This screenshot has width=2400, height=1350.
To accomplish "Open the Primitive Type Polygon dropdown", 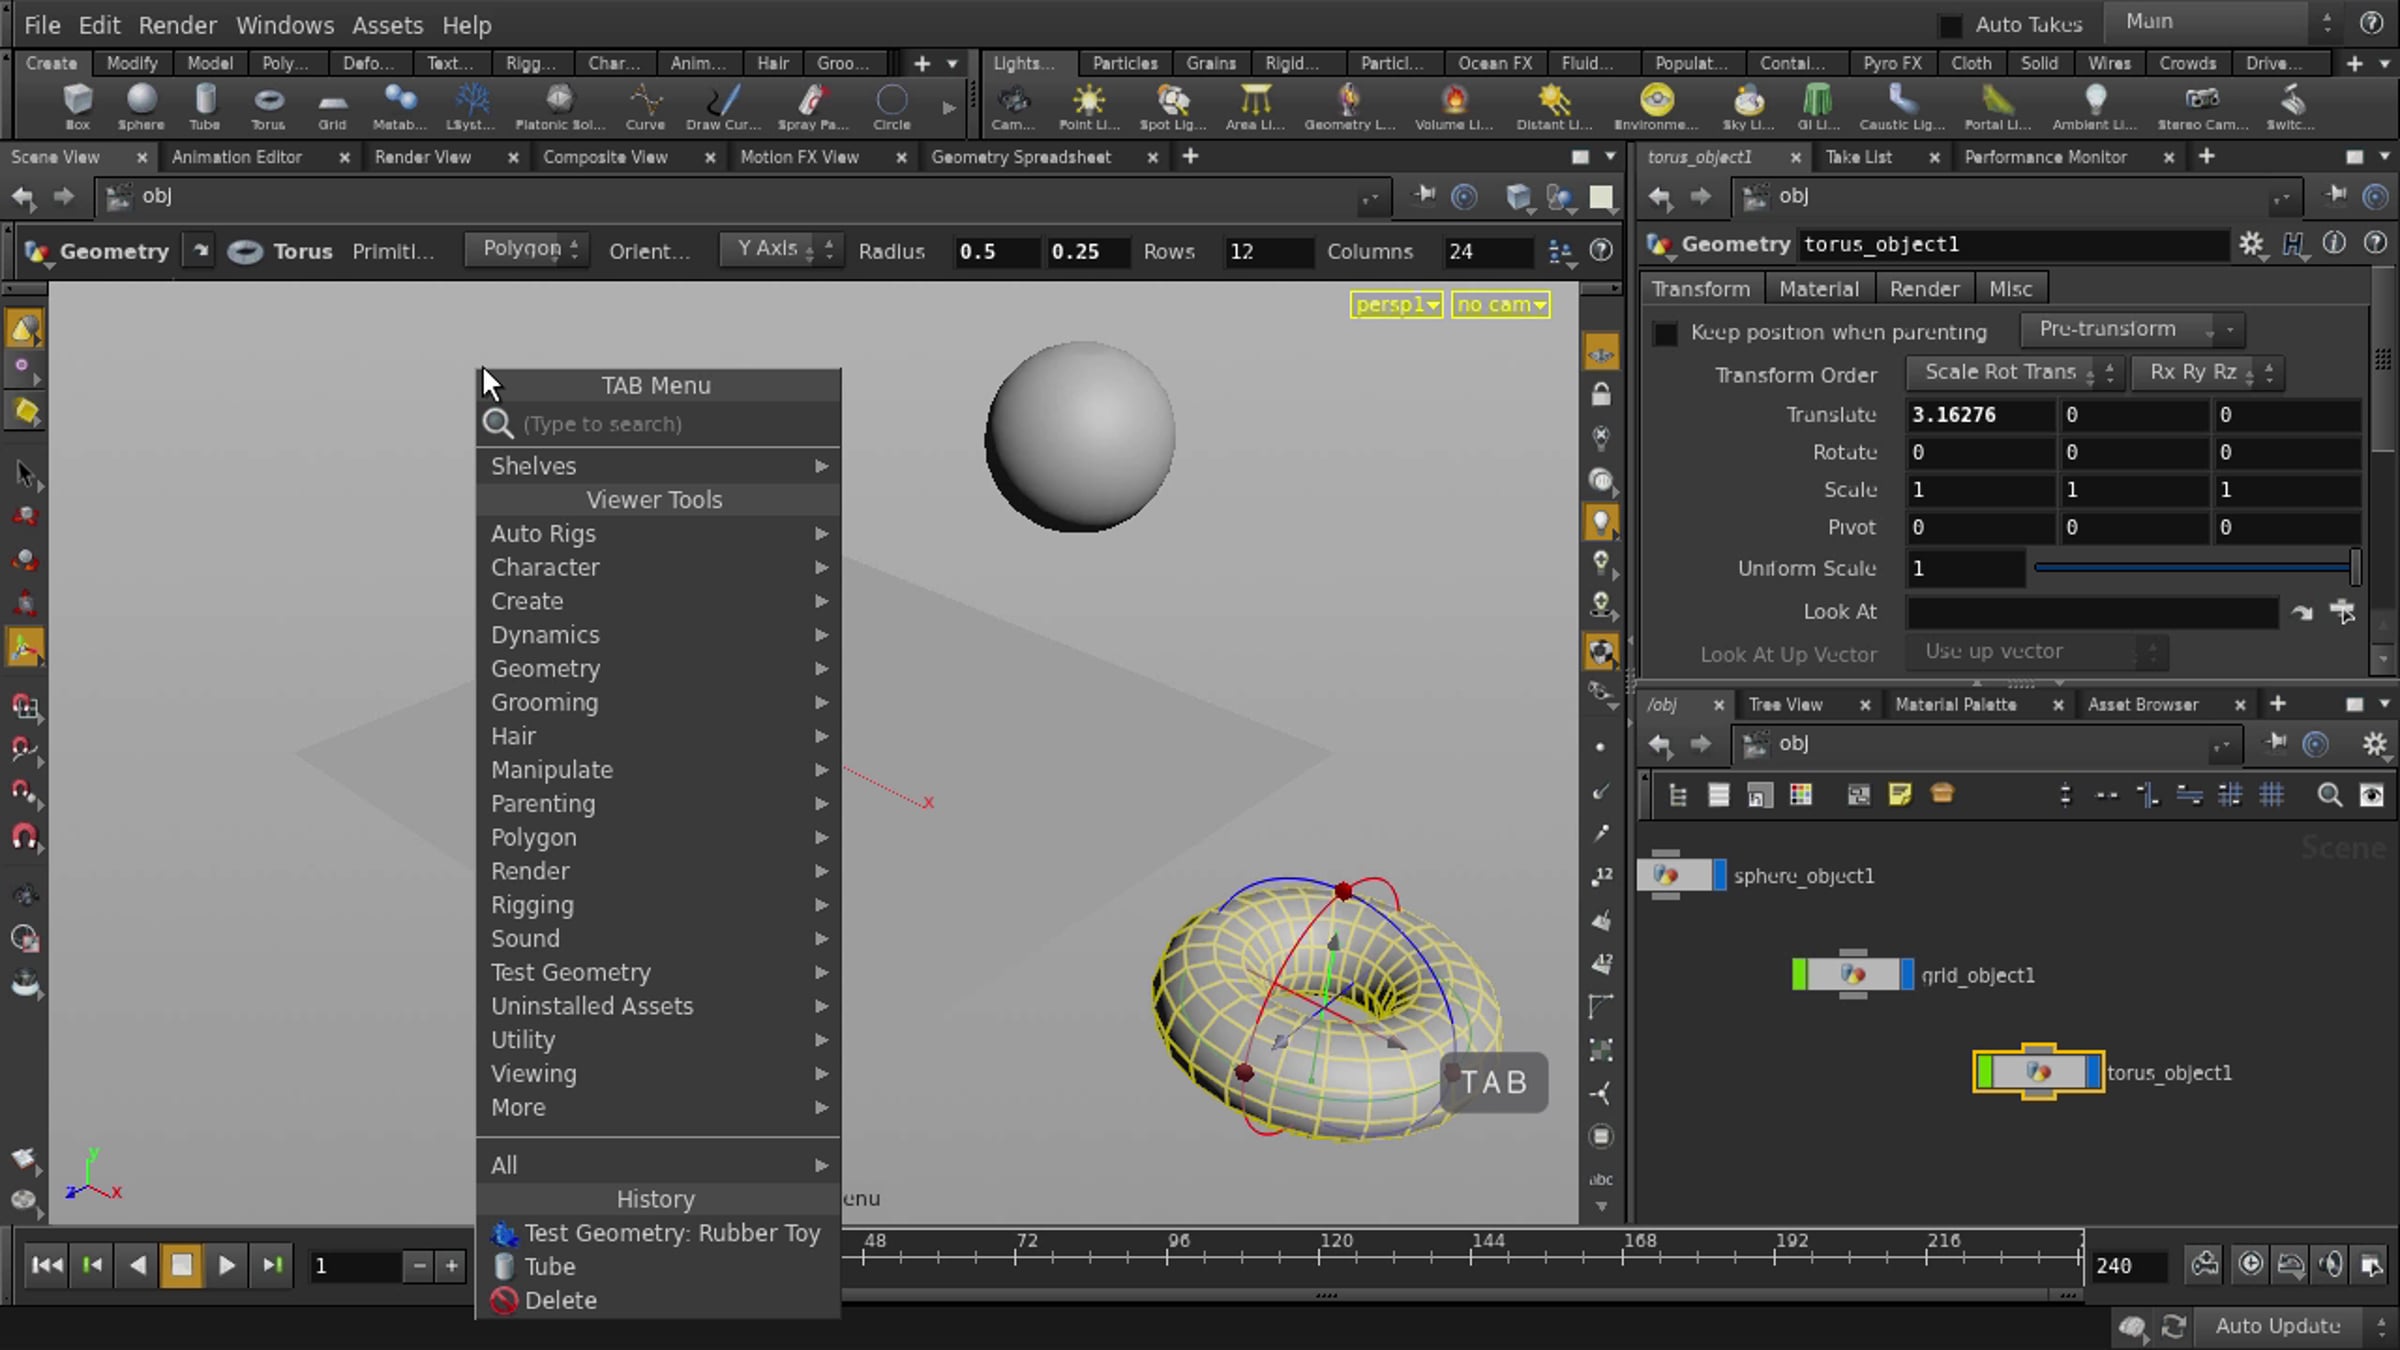I will 527,249.
